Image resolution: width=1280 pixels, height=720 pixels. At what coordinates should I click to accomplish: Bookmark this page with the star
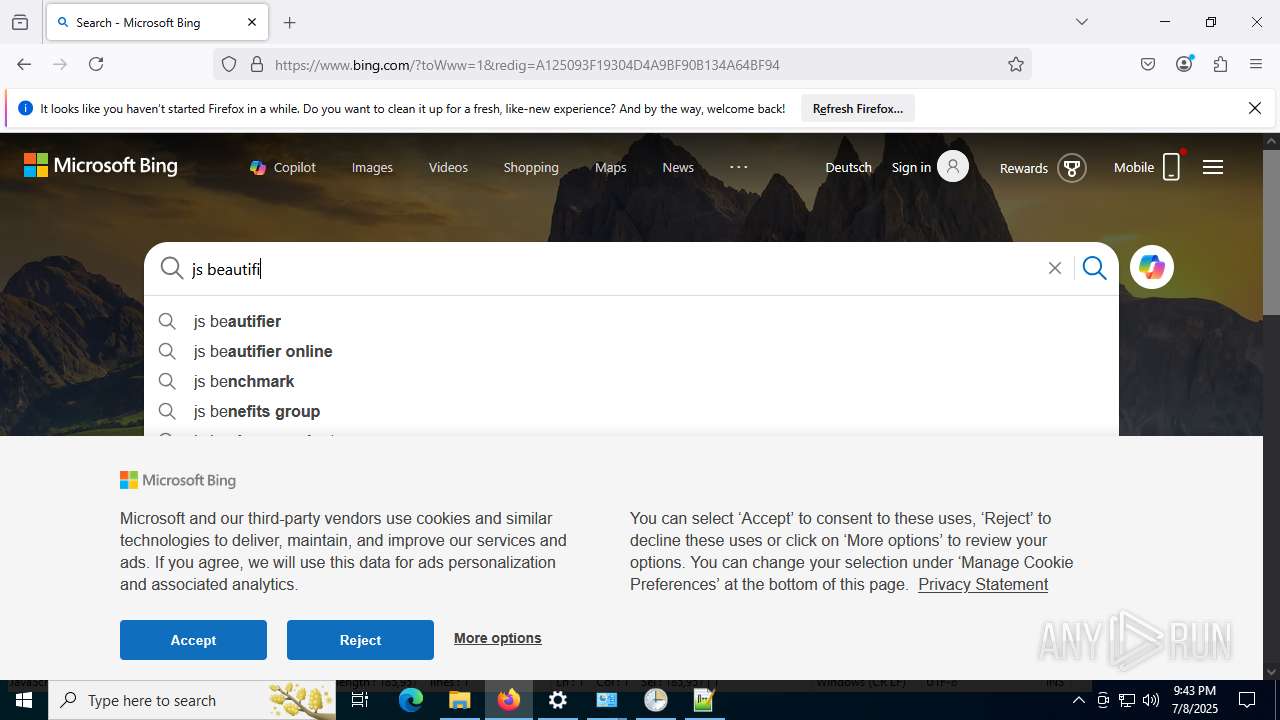1016,64
